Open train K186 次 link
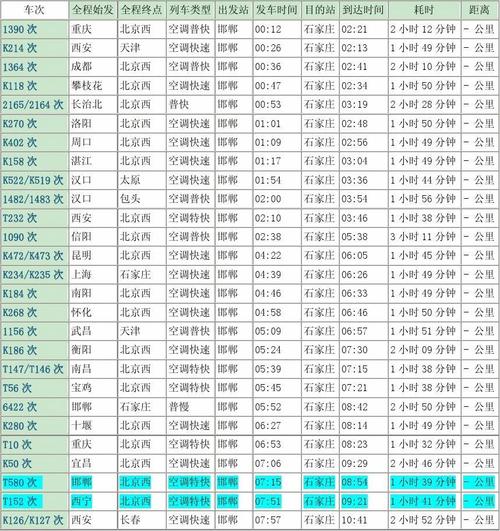 pyautogui.click(x=20, y=350)
